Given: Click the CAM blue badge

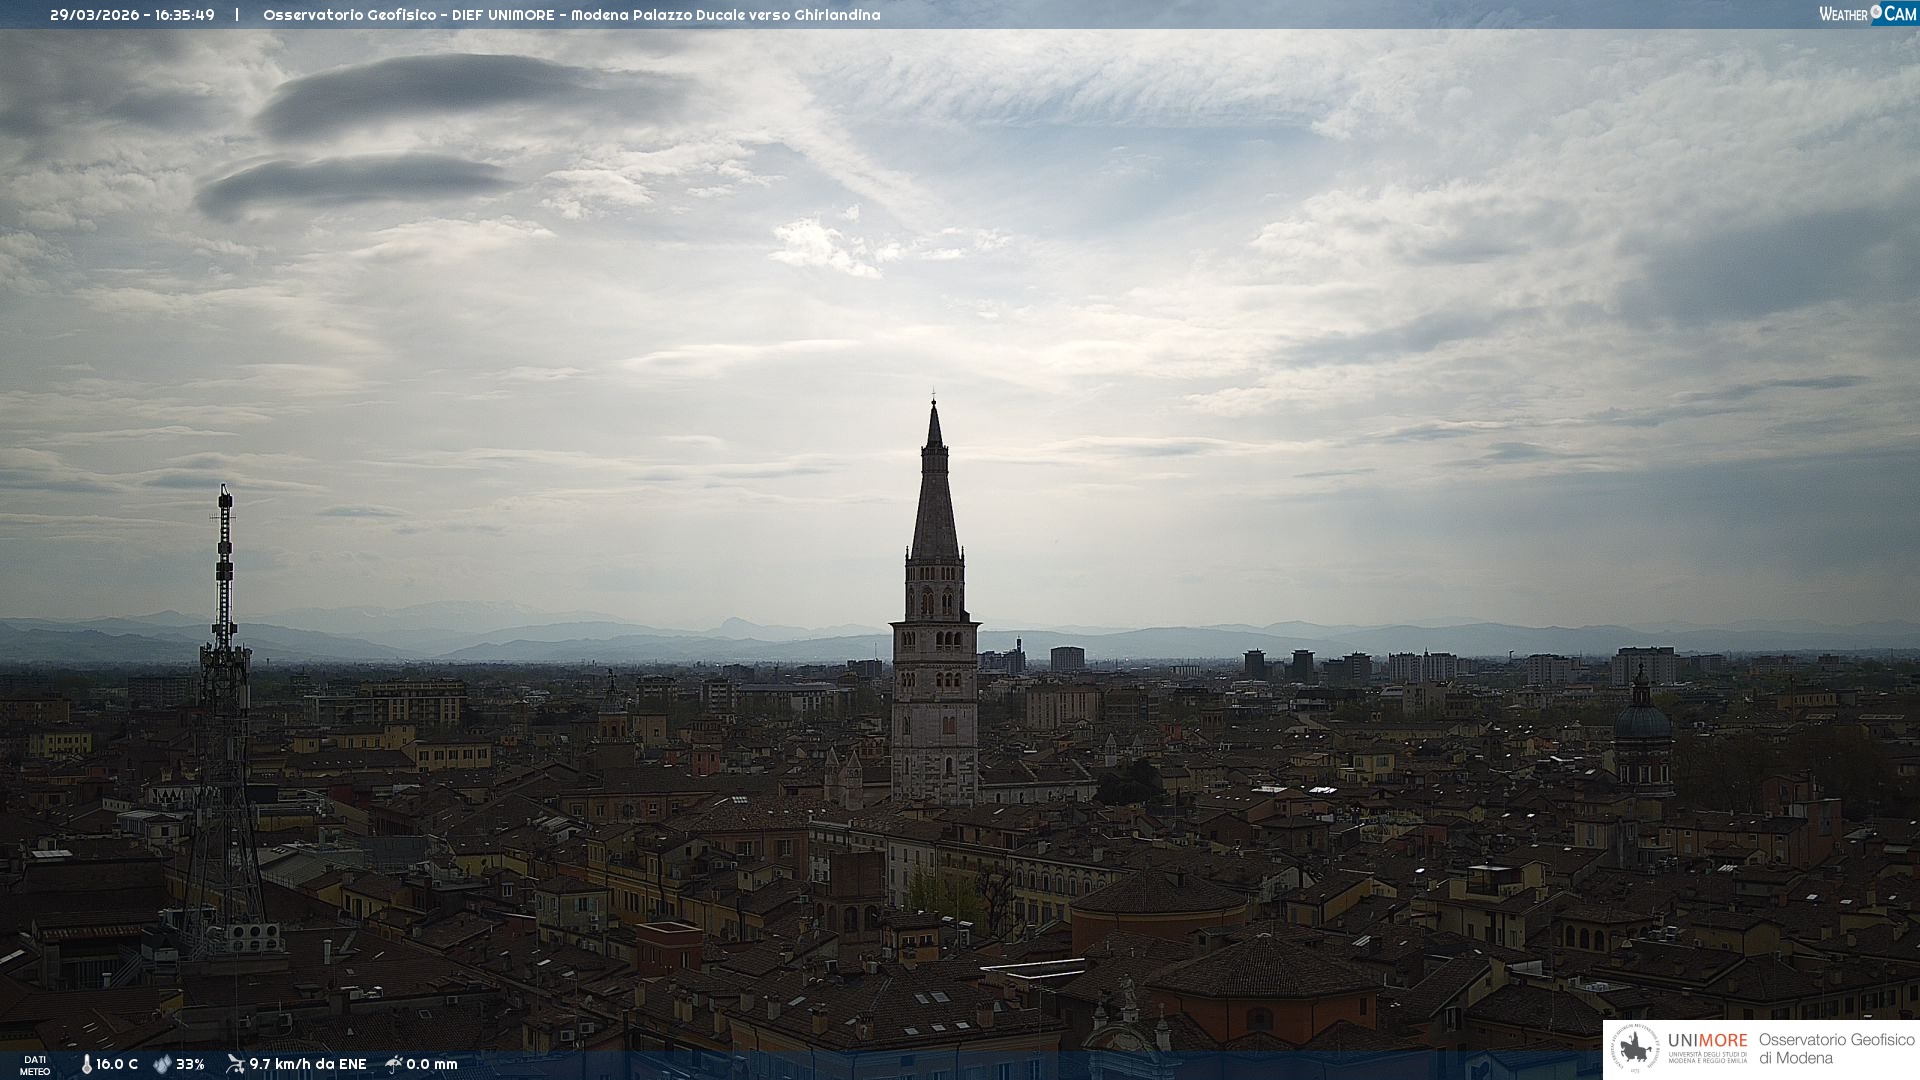Looking at the screenshot, I should pyautogui.click(x=1899, y=14).
